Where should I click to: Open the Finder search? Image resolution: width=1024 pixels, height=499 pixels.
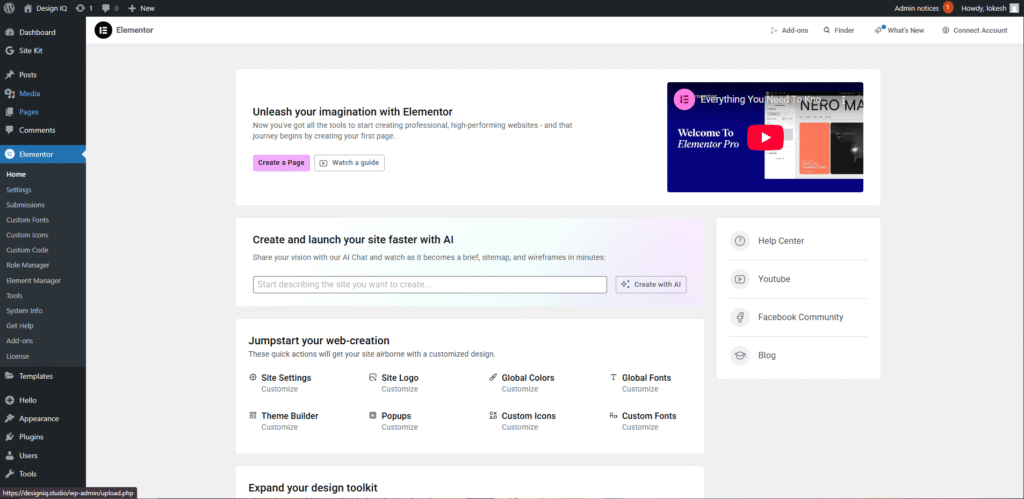click(x=839, y=30)
